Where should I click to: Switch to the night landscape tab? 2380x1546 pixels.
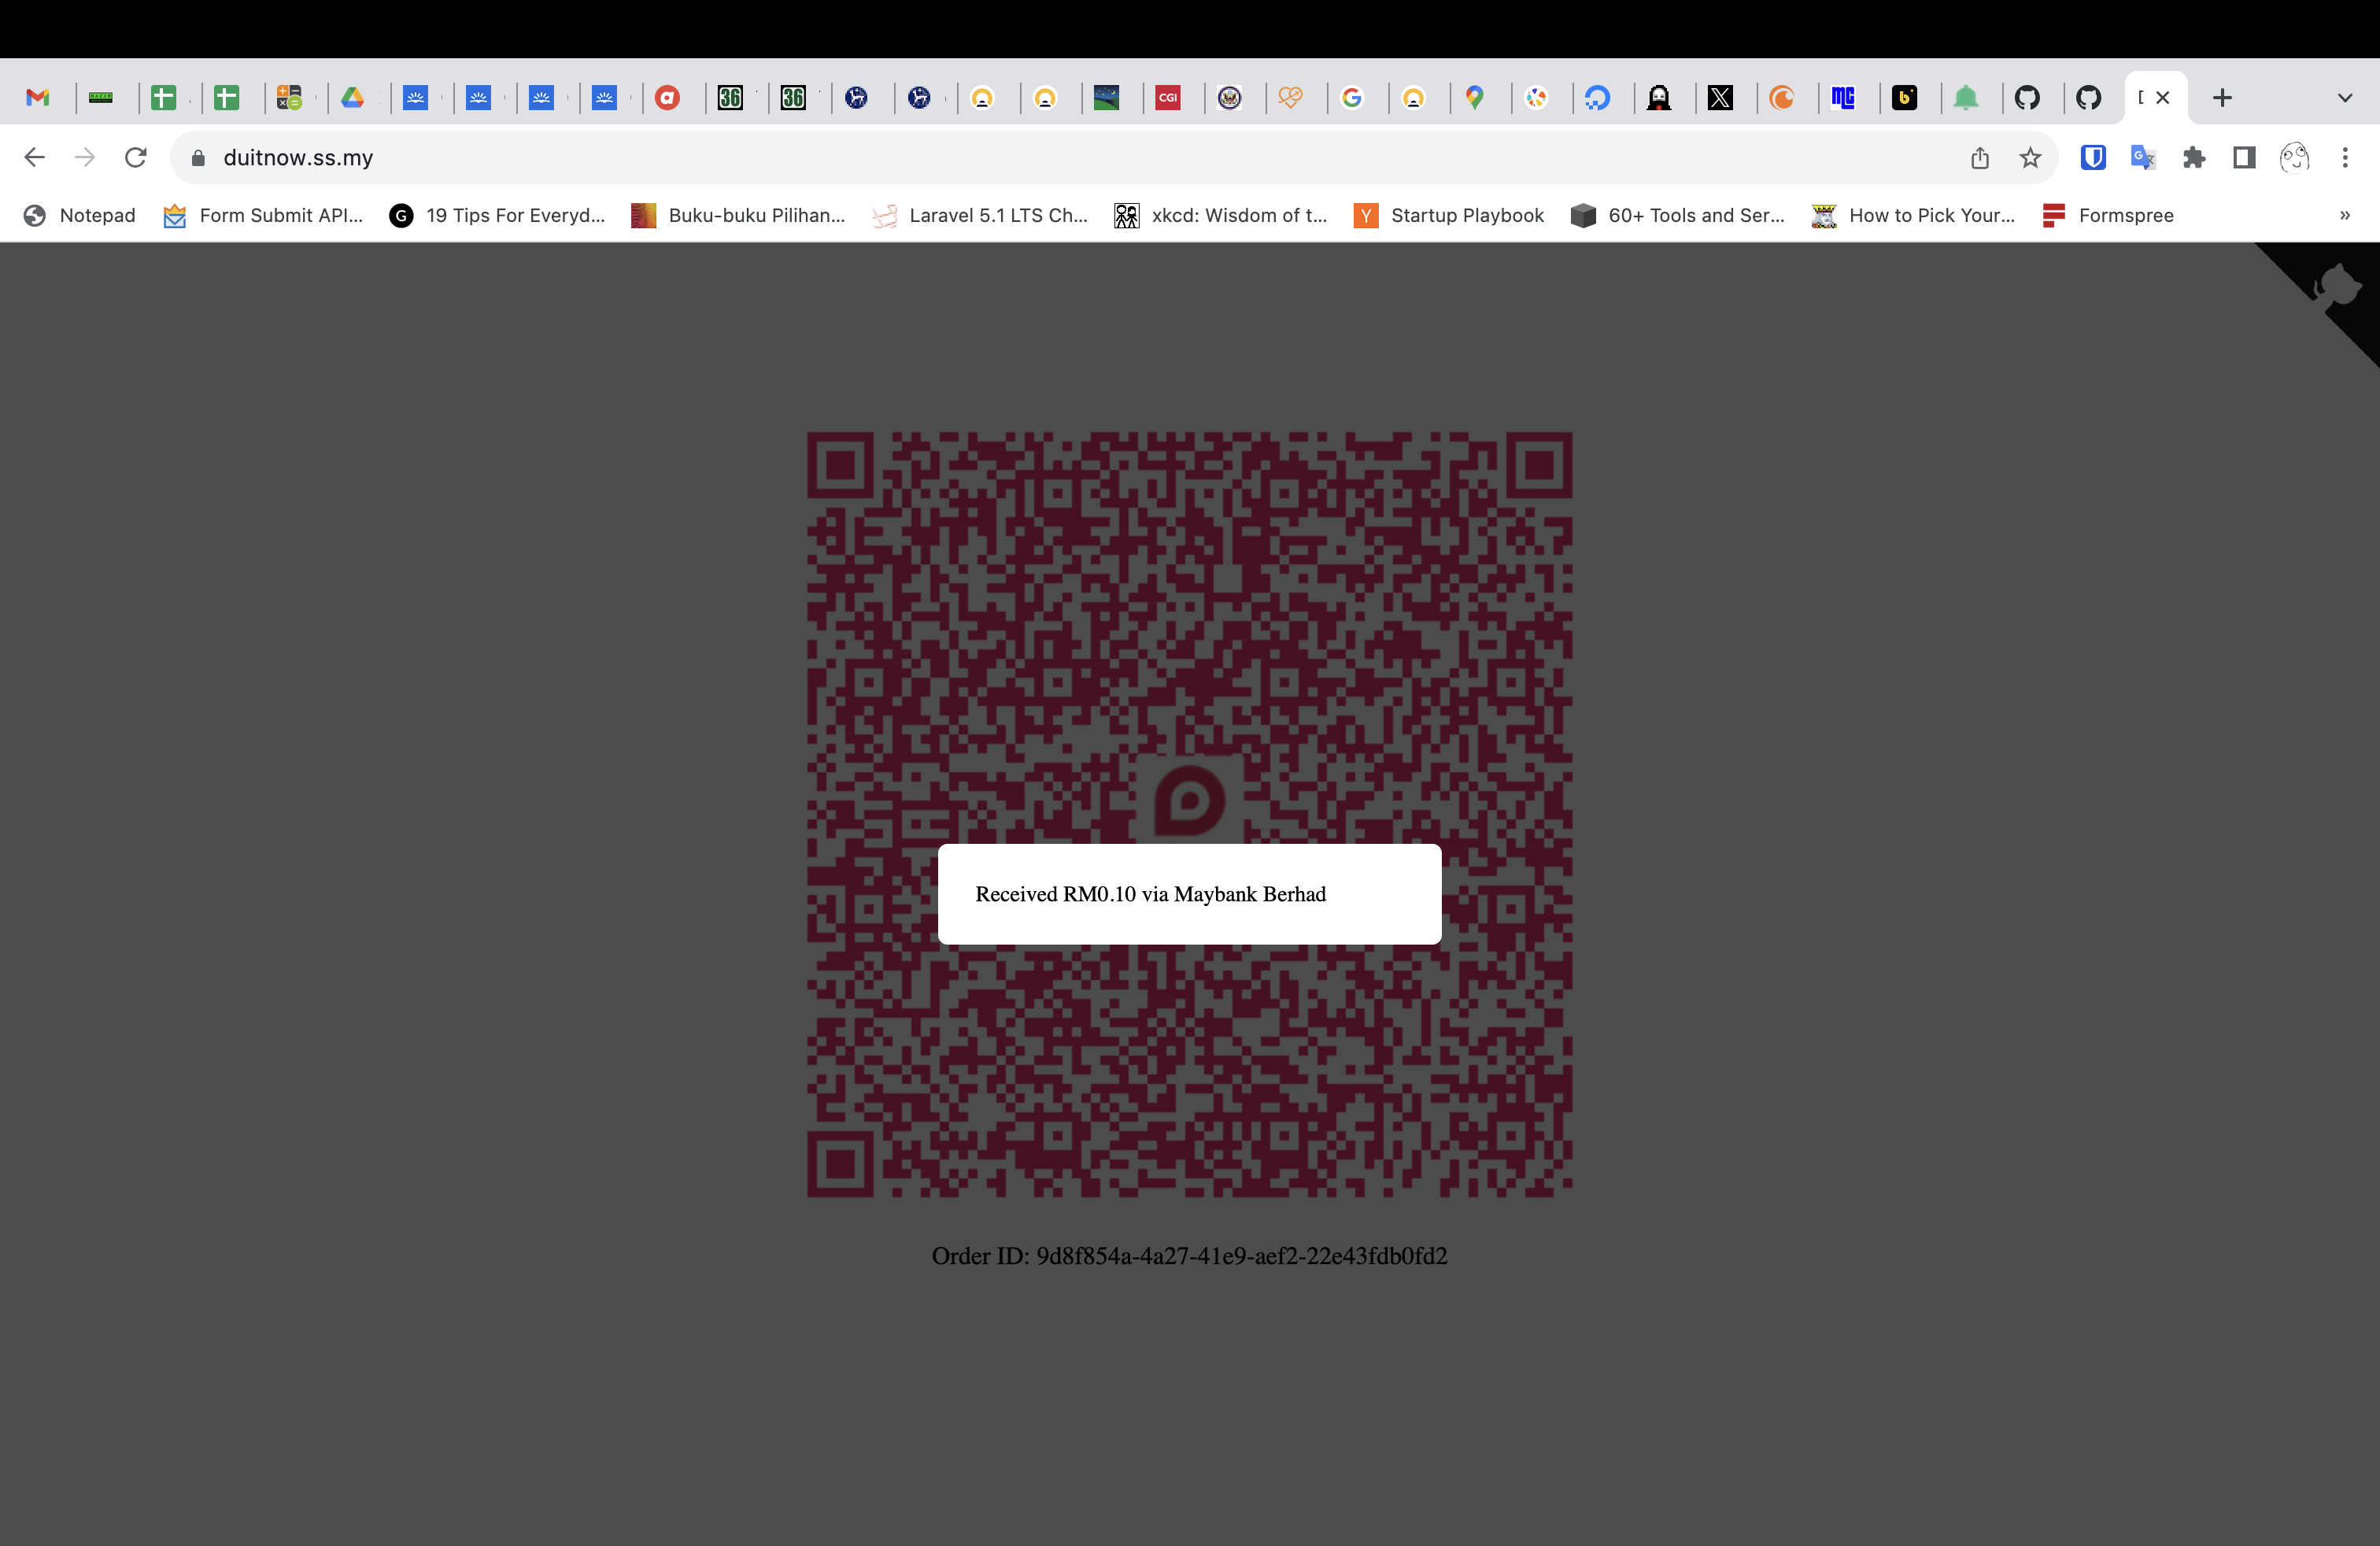click(x=1106, y=98)
